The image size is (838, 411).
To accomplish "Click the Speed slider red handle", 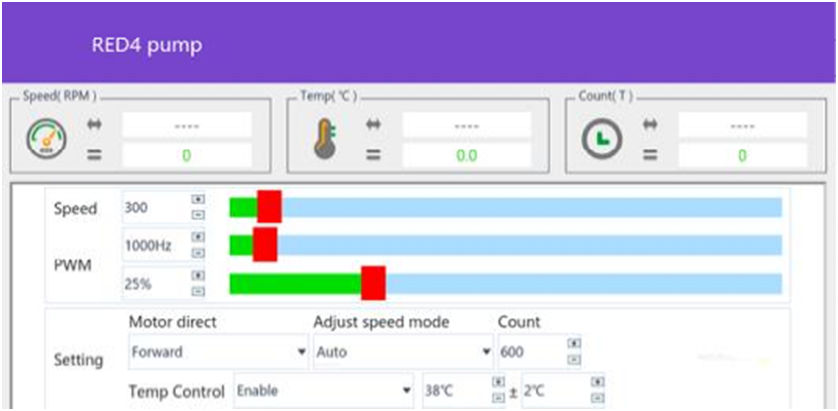I will 269,207.
